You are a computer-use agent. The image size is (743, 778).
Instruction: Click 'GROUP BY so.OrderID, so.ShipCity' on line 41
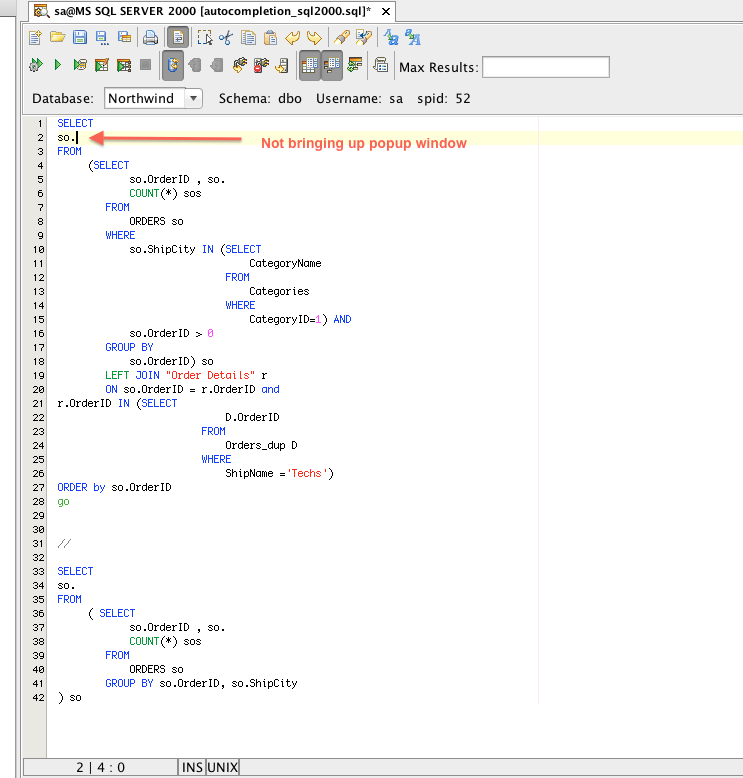[201, 683]
